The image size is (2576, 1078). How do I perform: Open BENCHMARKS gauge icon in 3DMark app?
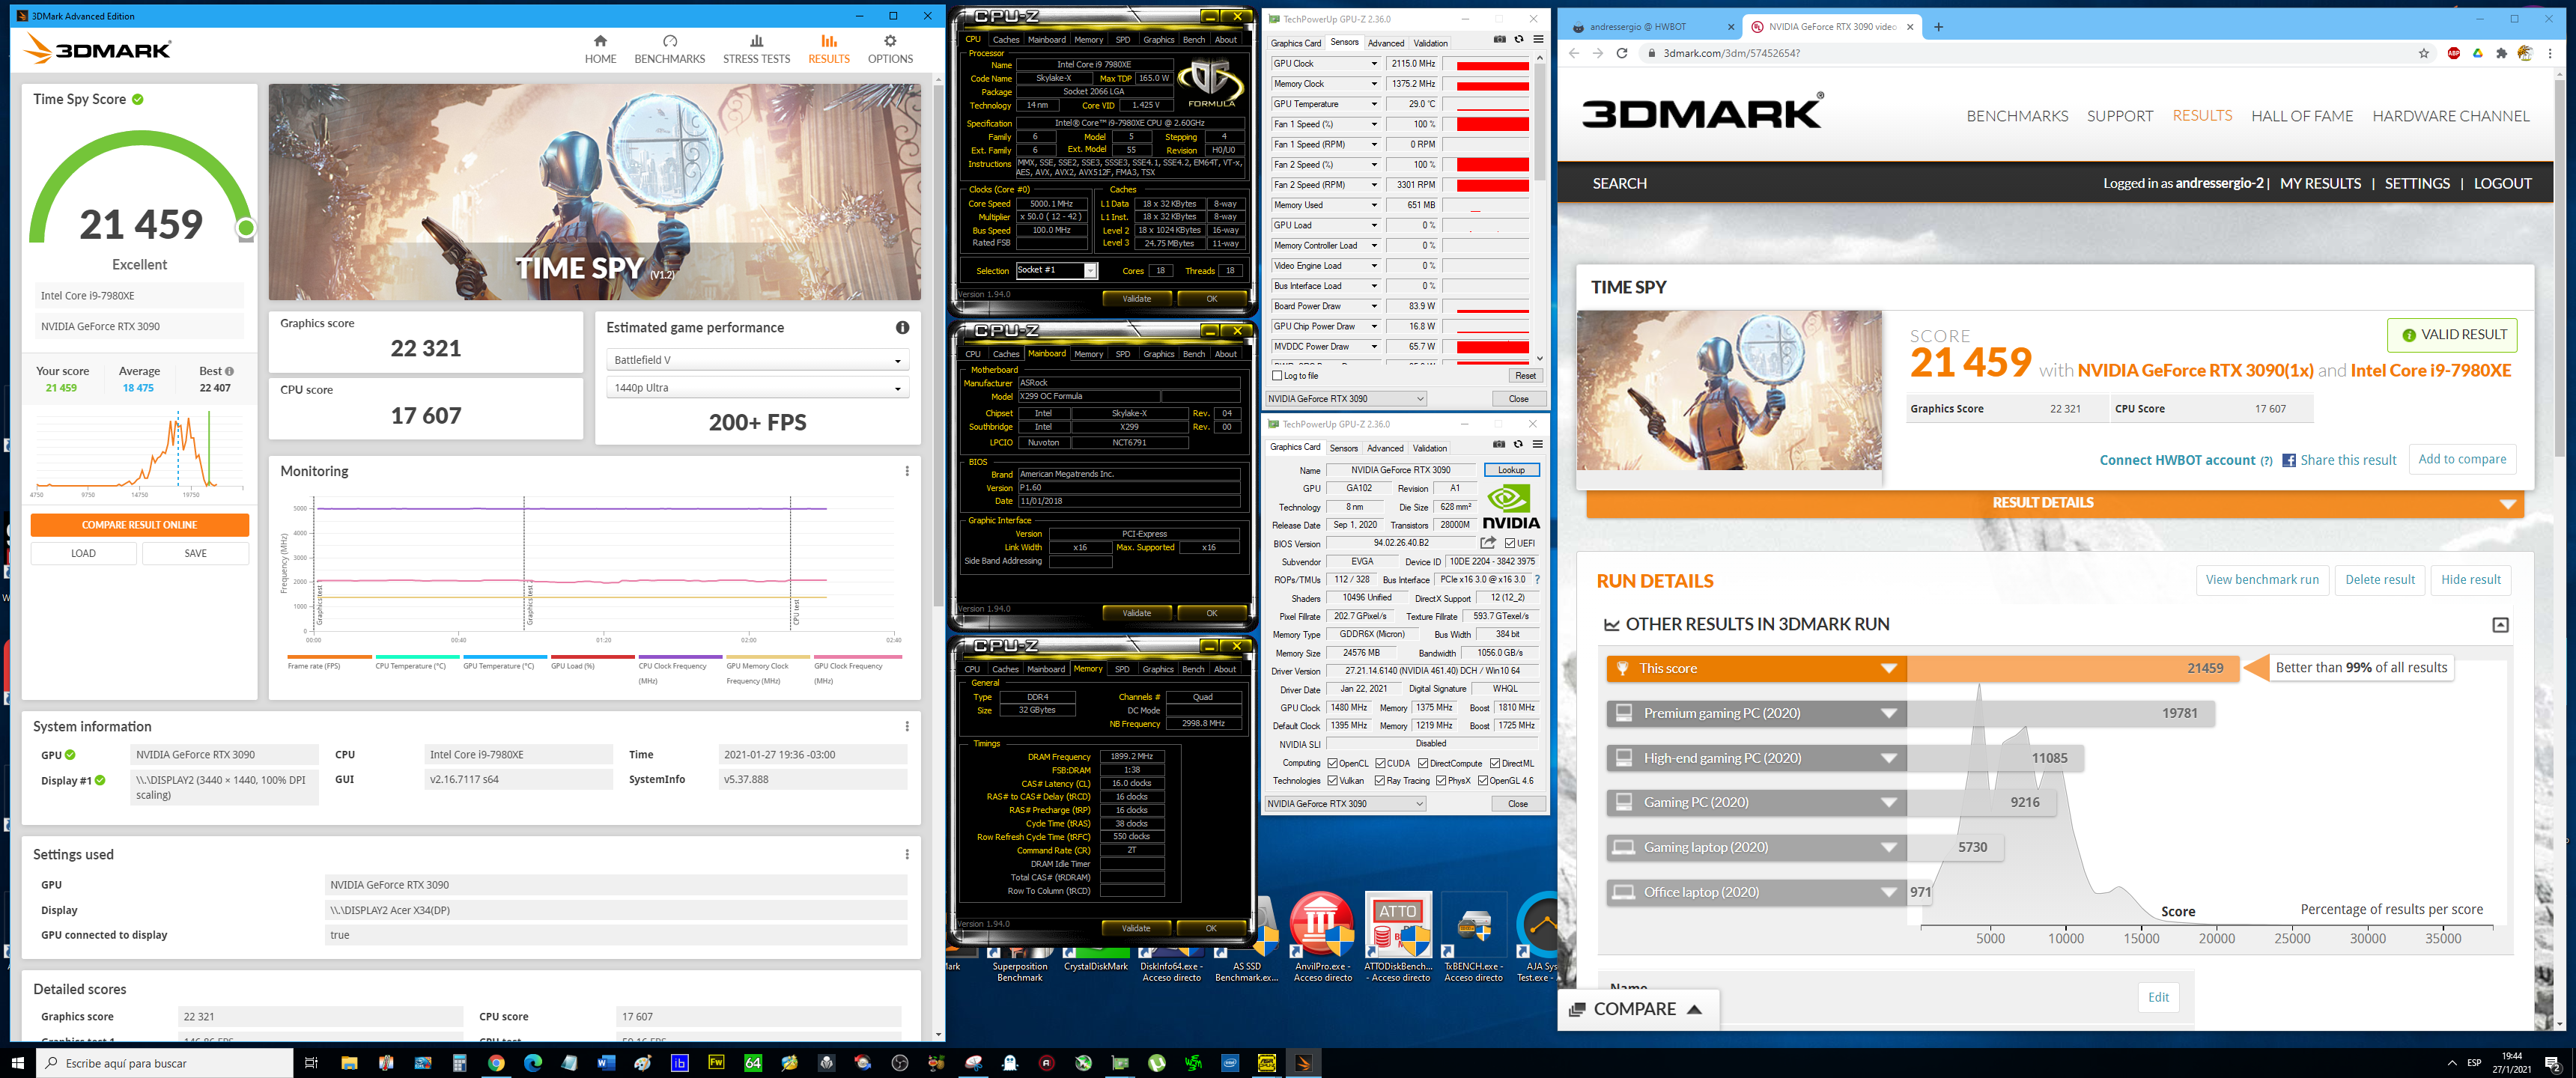[670, 41]
